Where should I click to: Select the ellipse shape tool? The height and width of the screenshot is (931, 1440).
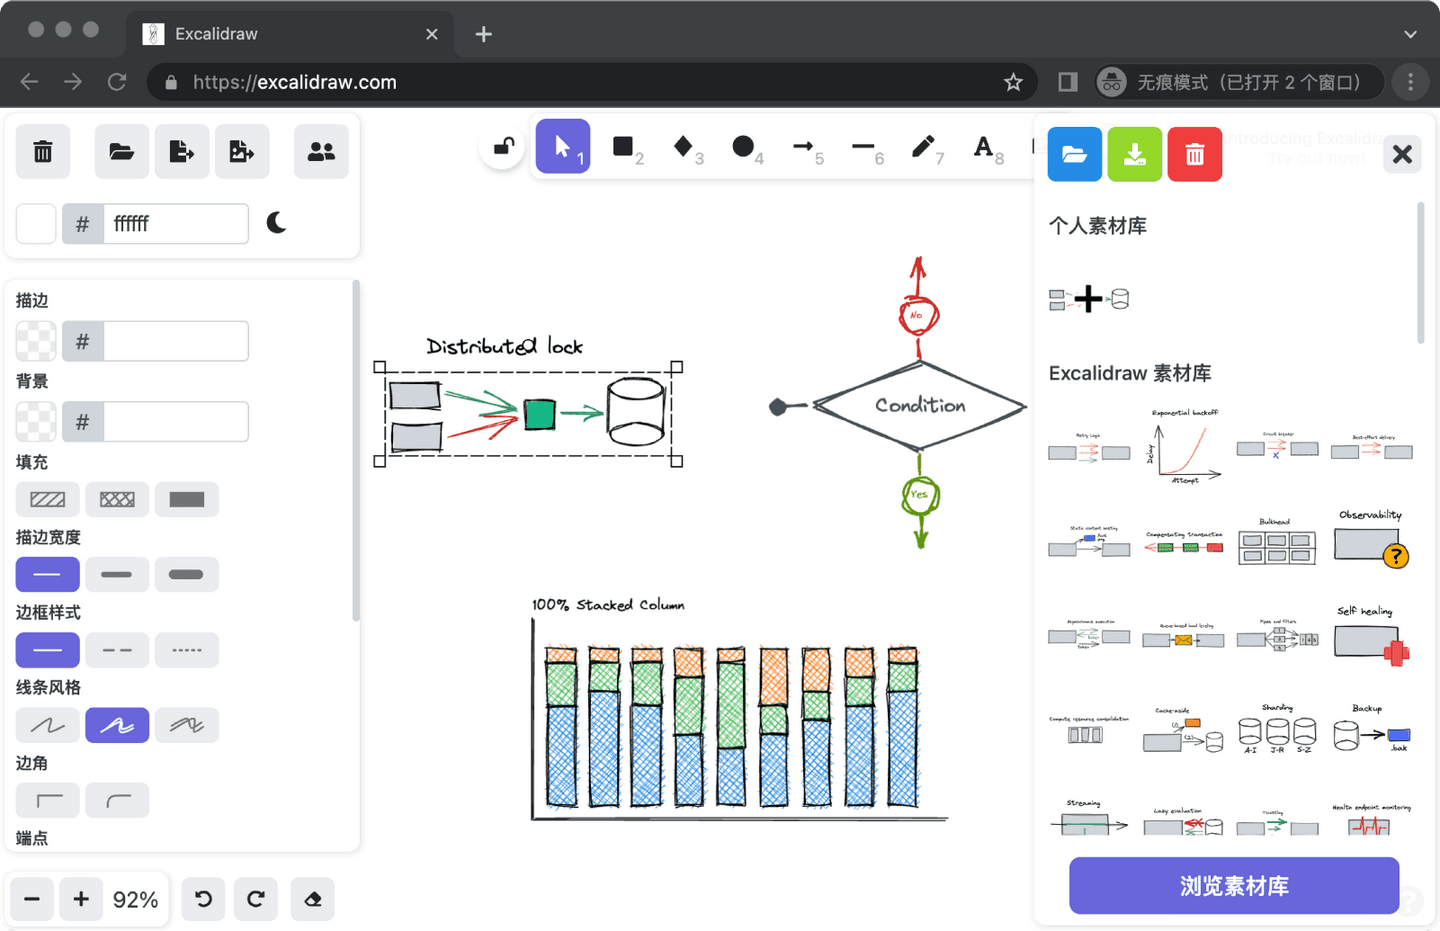click(x=743, y=147)
